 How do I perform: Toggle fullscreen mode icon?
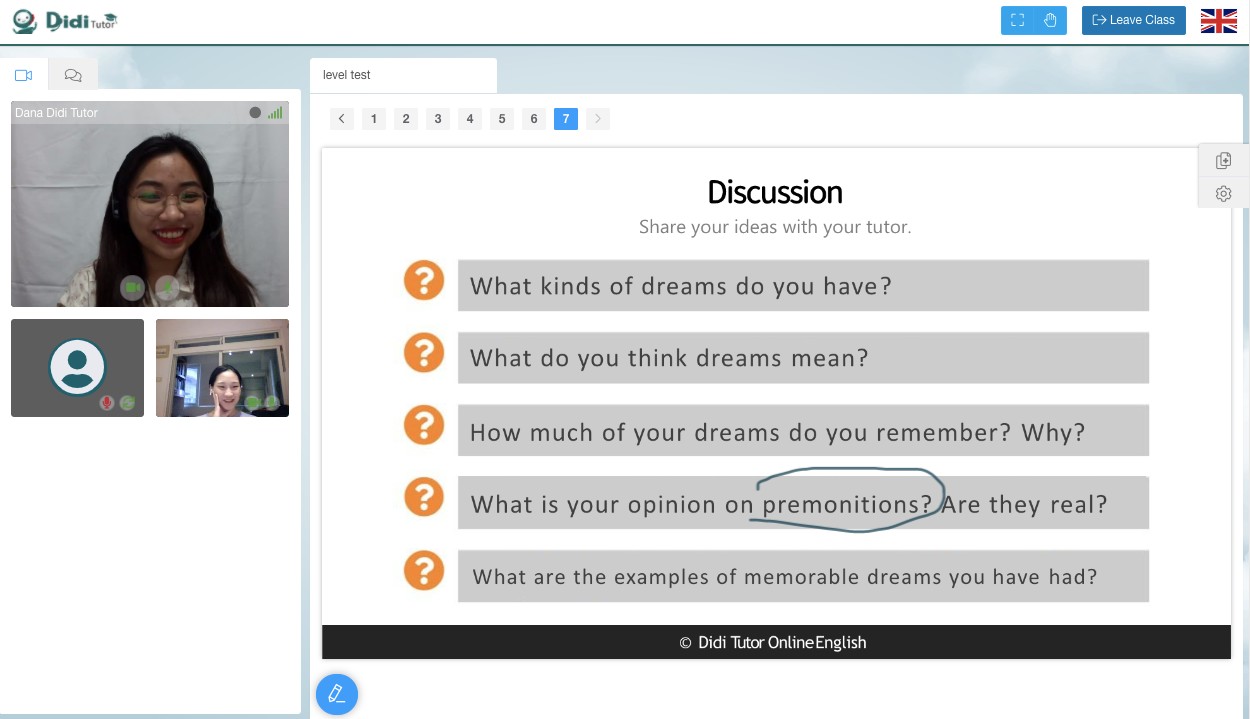pyautogui.click(x=1018, y=20)
